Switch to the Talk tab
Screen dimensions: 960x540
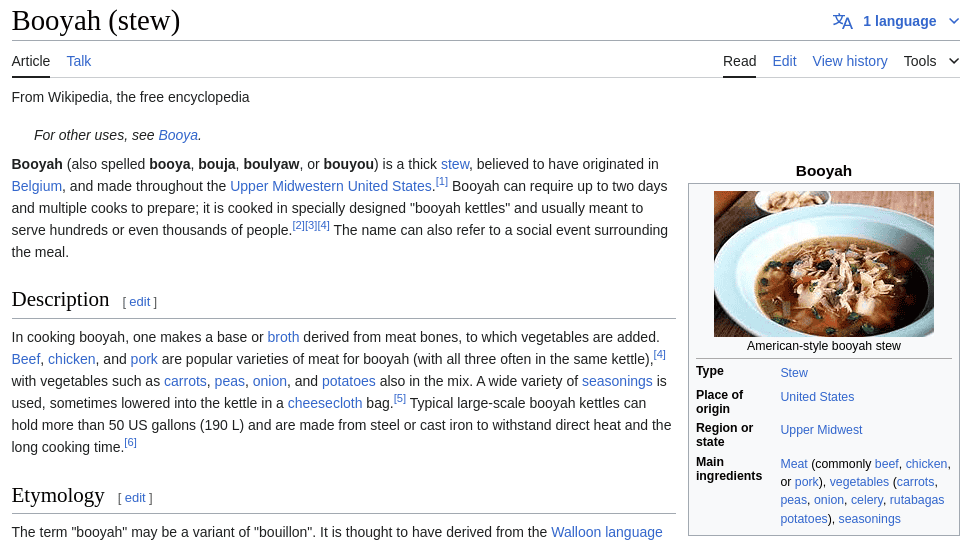tap(79, 61)
